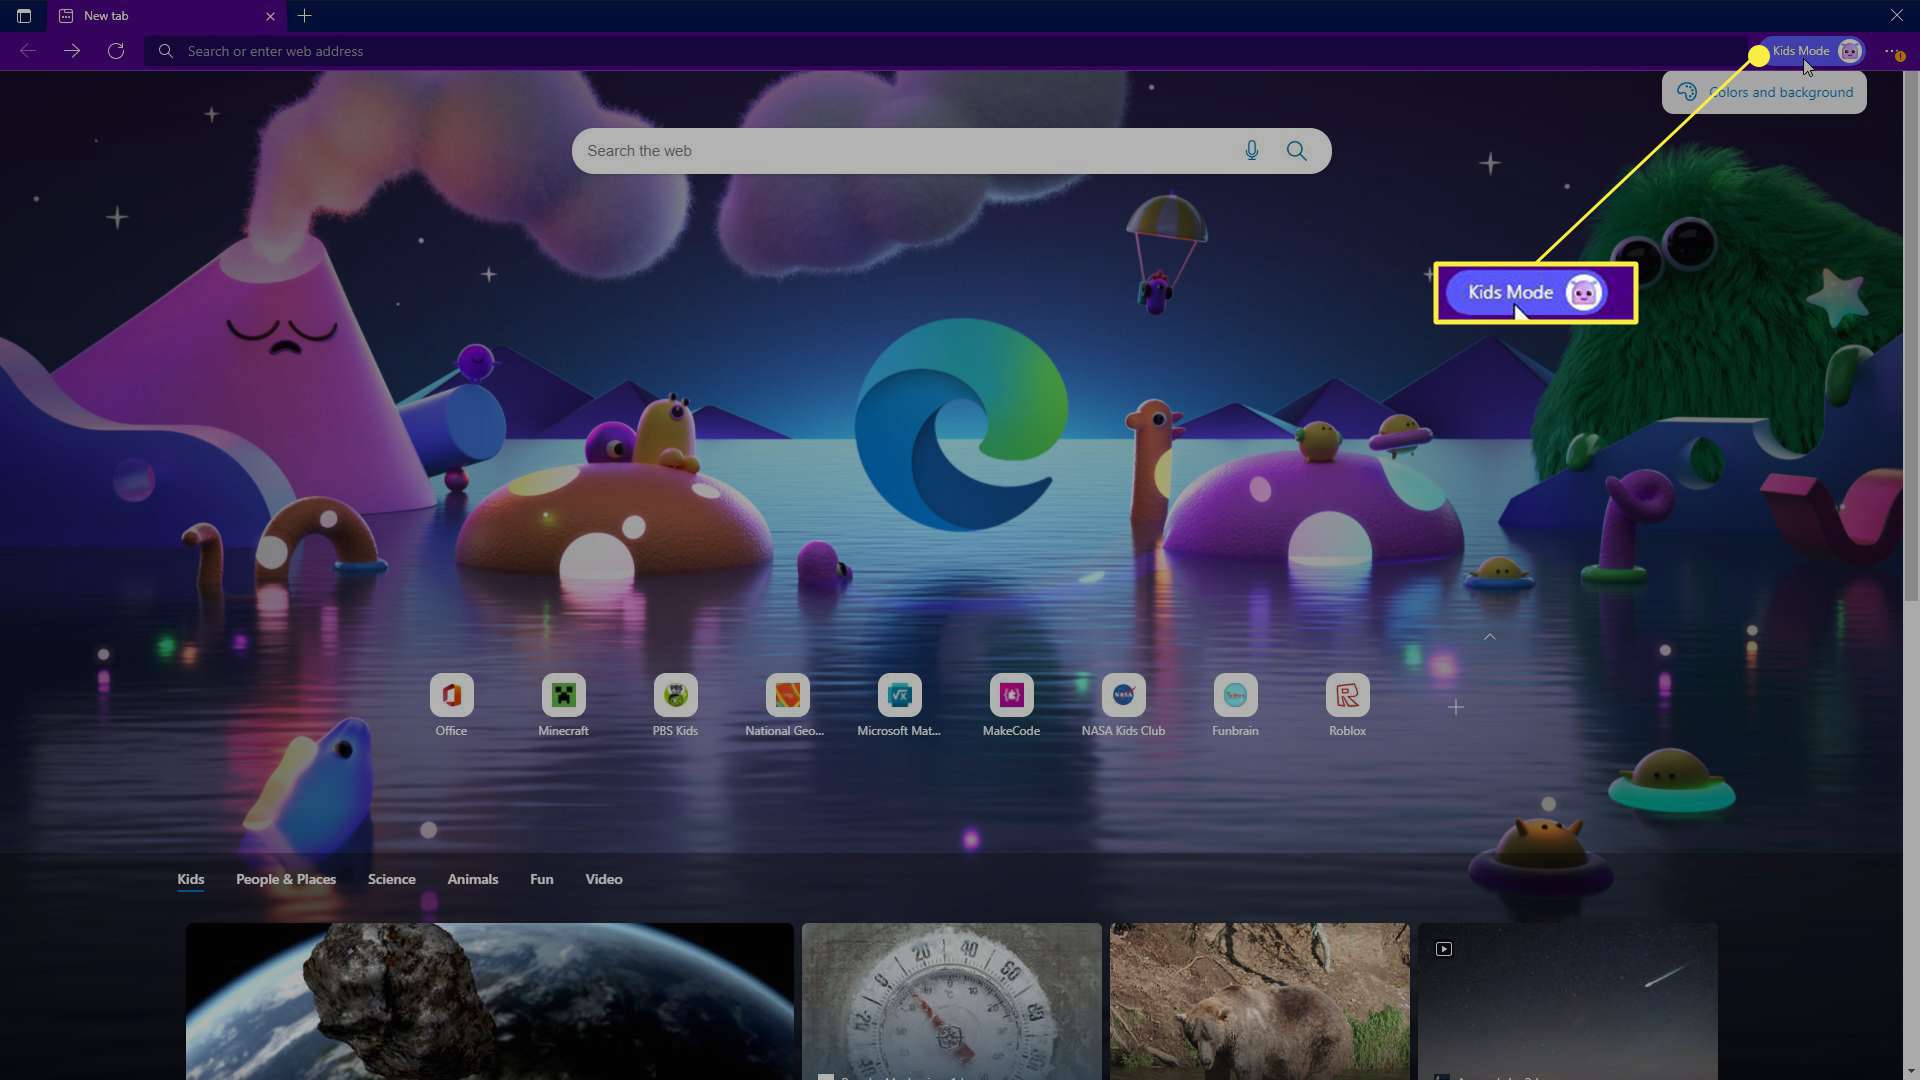Image resolution: width=1920 pixels, height=1080 pixels.
Task: Click the search magnifier icon
Action: coord(1297,151)
